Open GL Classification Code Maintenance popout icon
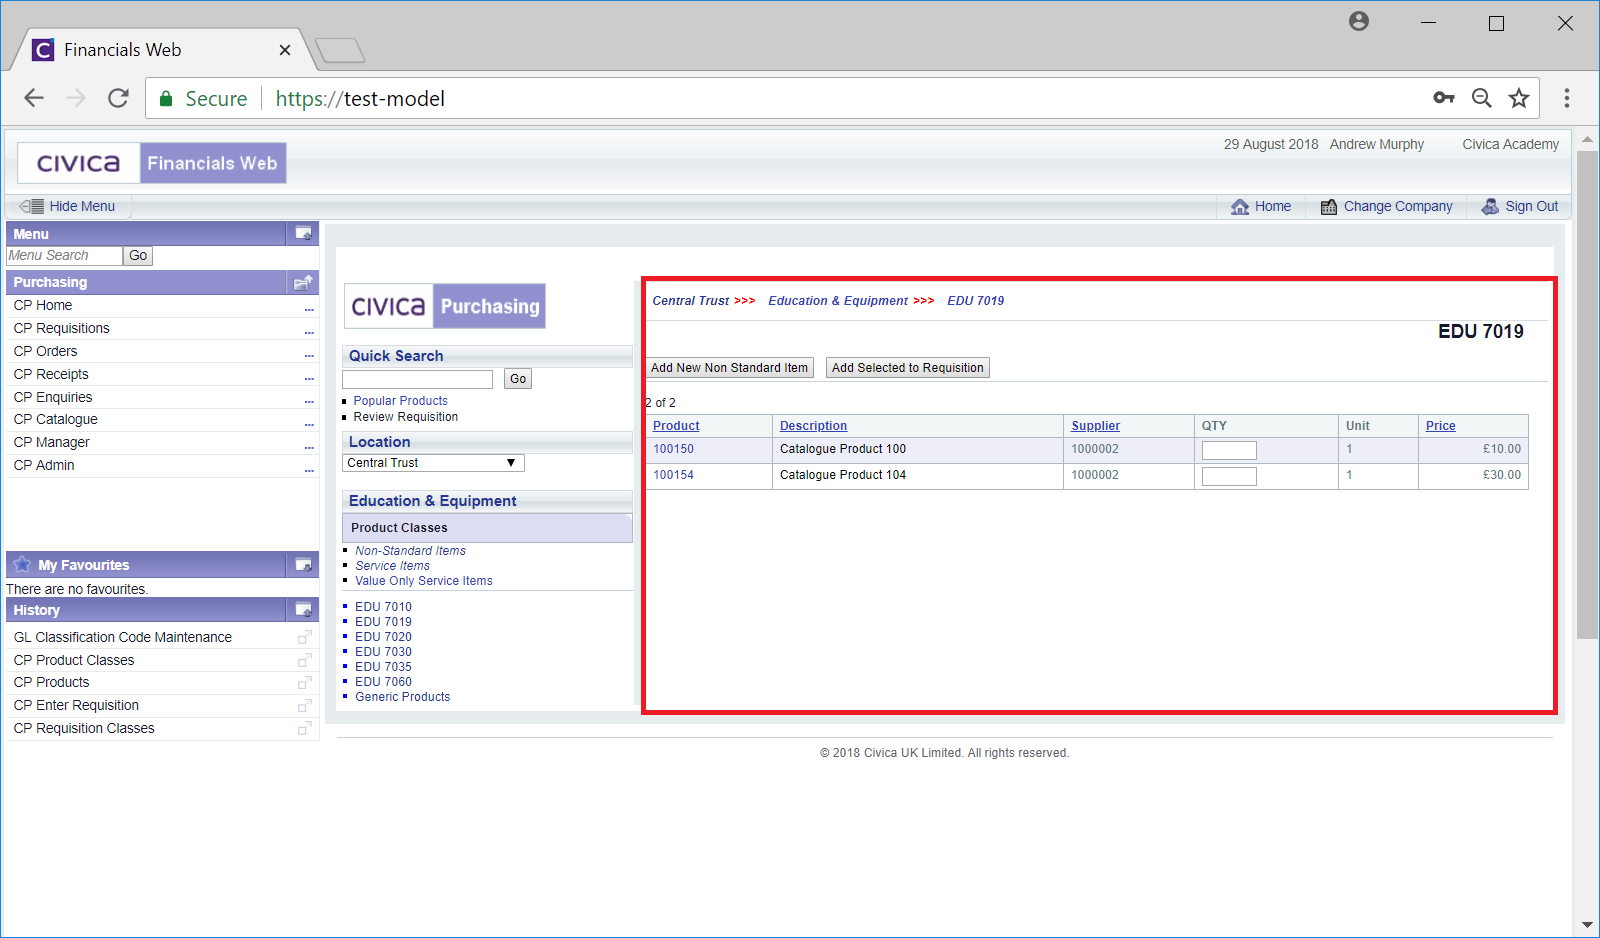This screenshot has width=1600, height=938. (x=305, y=637)
